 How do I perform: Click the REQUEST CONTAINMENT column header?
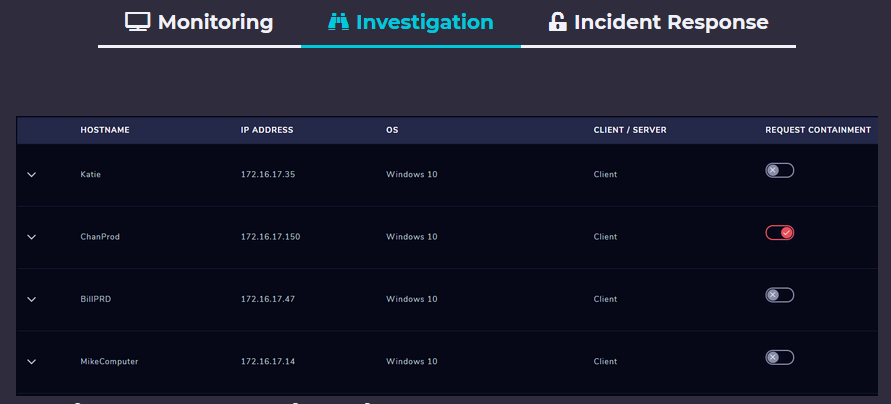point(818,130)
